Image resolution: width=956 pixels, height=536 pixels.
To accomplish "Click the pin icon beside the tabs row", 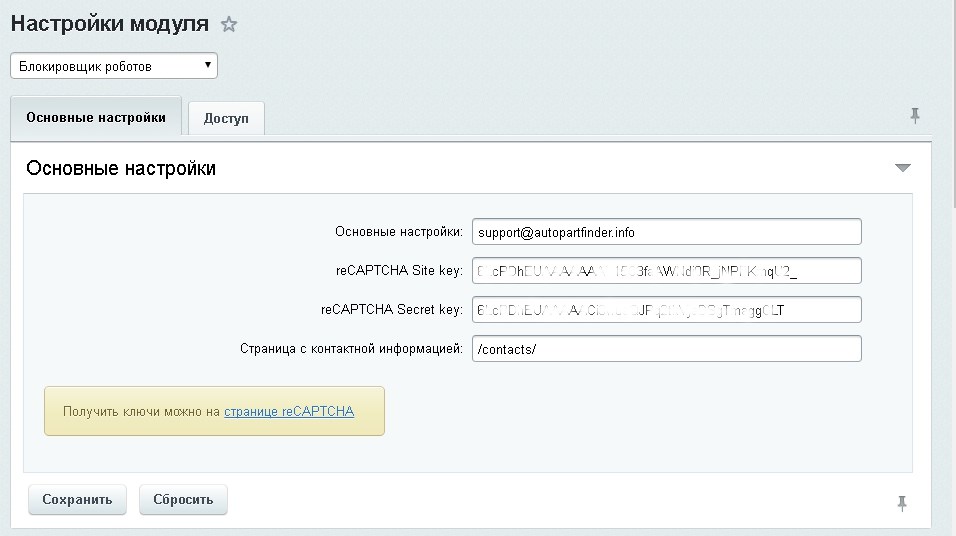I will pyautogui.click(x=914, y=116).
